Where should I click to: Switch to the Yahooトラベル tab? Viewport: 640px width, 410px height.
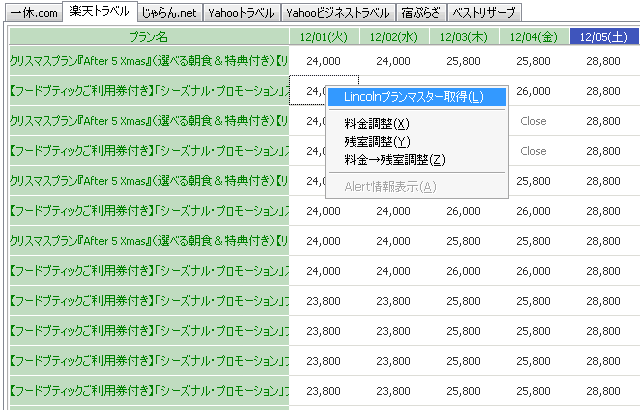click(x=242, y=13)
